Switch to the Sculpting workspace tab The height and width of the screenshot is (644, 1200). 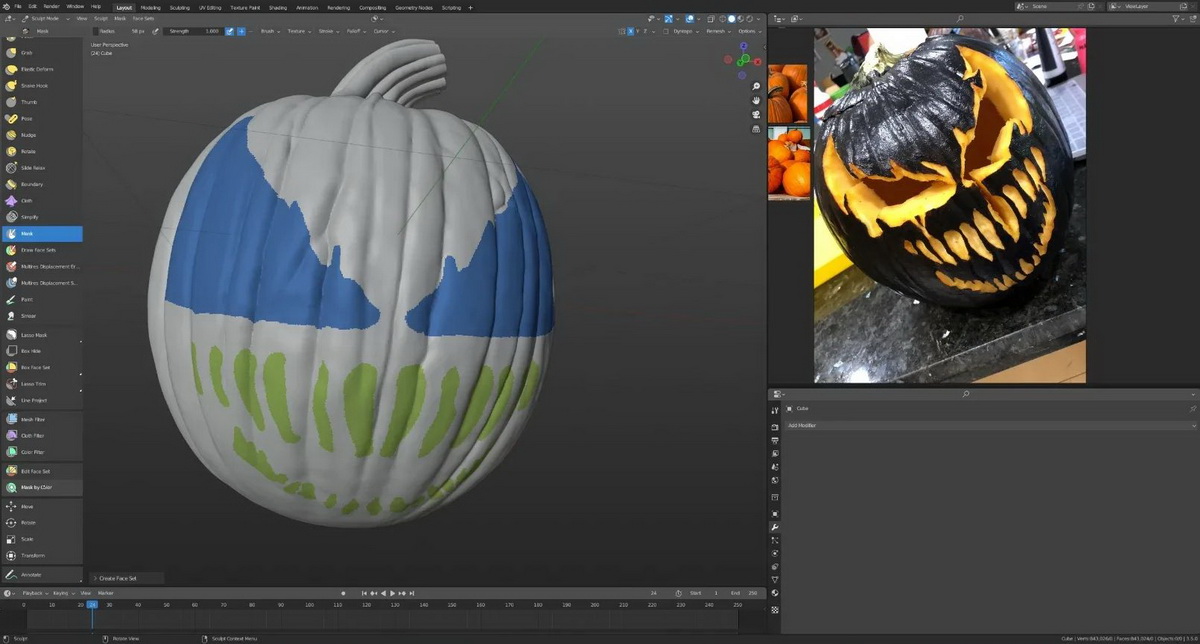point(179,7)
